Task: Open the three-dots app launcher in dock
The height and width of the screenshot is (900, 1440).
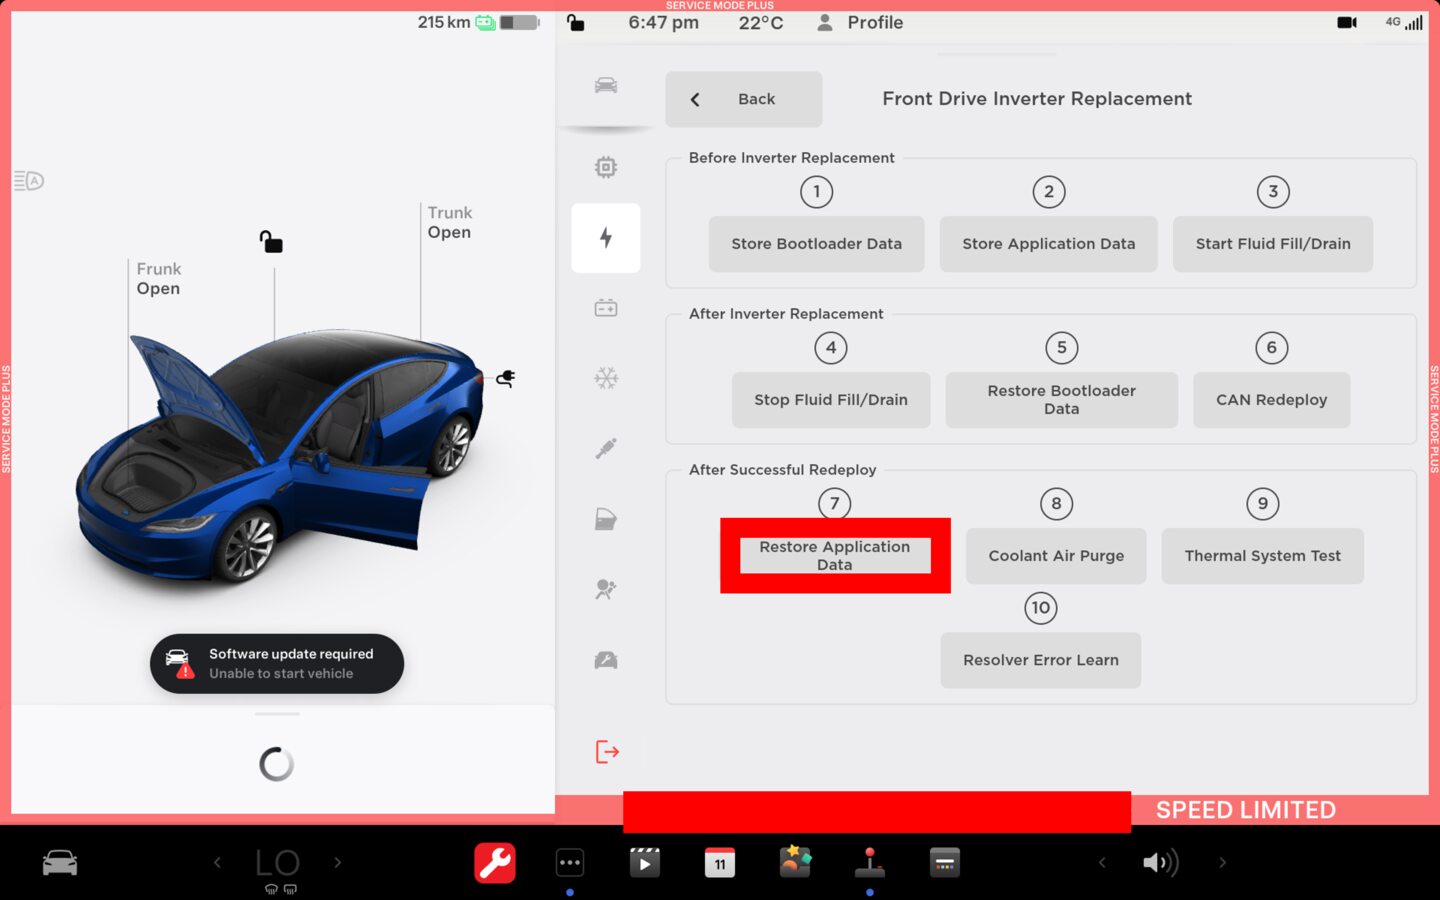Action: pyautogui.click(x=569, y=862)
